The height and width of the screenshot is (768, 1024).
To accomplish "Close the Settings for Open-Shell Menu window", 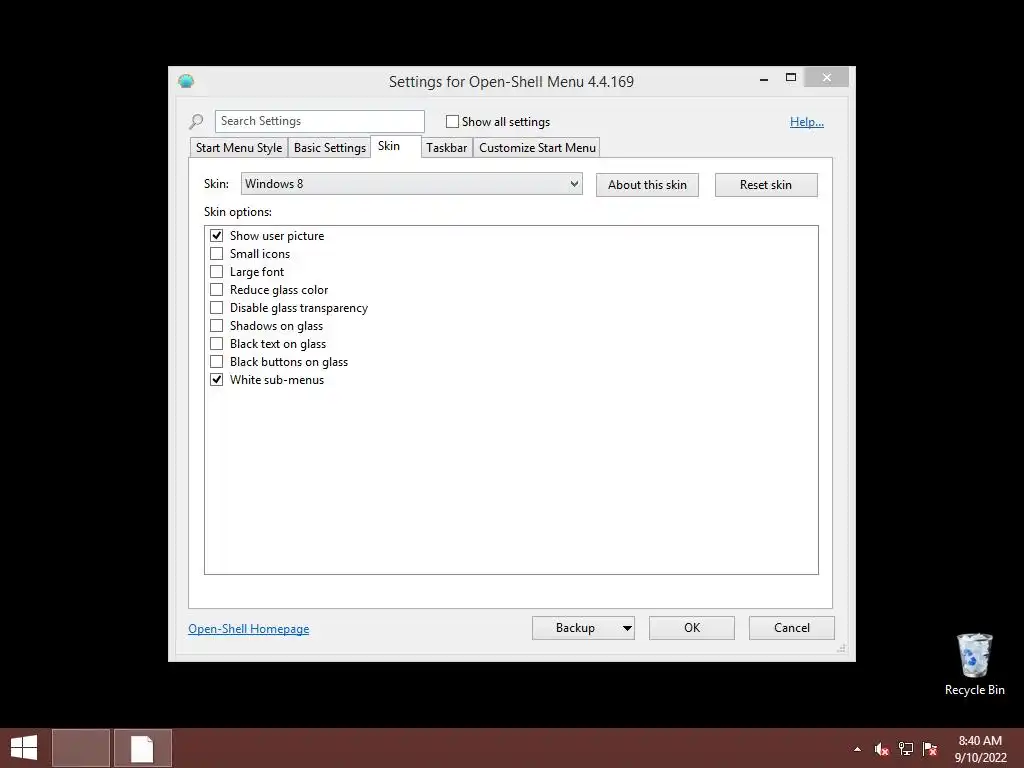I will pyautogui.click(x=827, y=78).
